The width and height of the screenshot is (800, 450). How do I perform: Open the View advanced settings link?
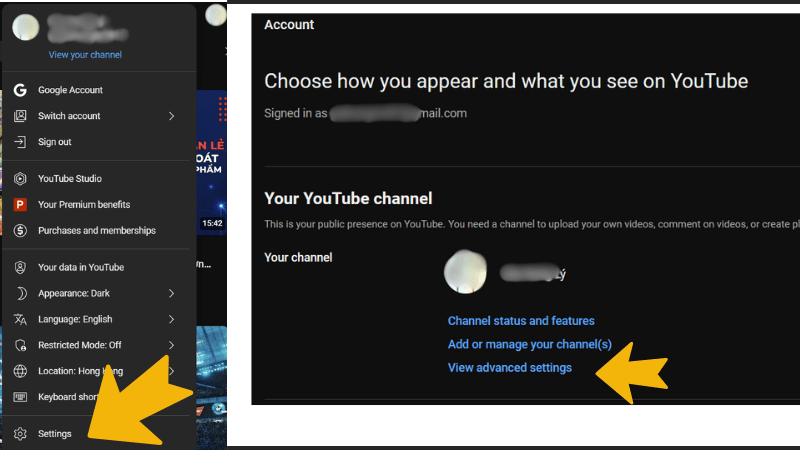510,368
